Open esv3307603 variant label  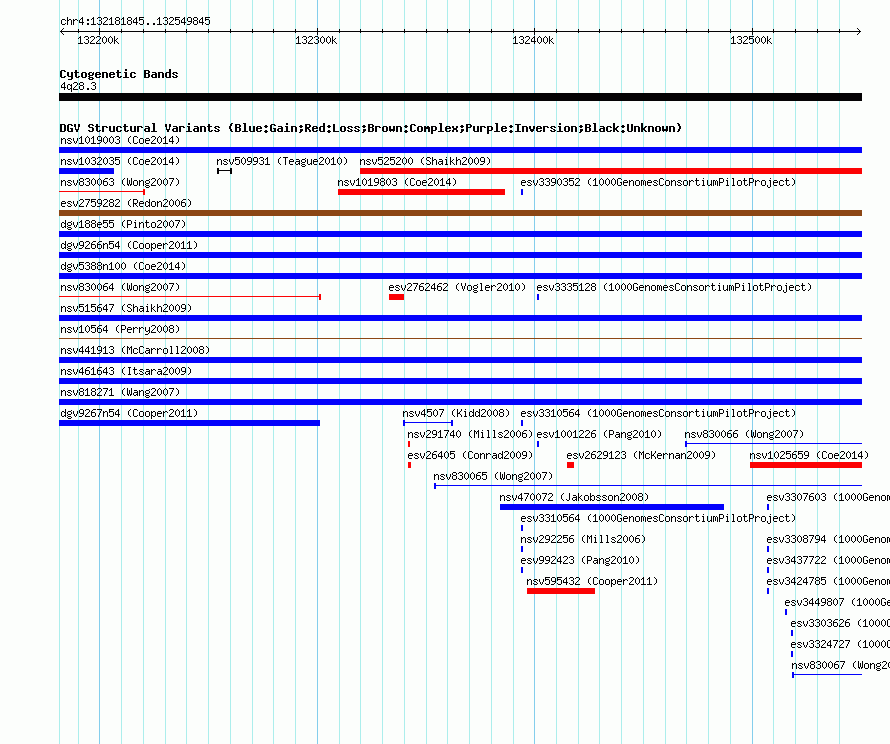point(828,497)
